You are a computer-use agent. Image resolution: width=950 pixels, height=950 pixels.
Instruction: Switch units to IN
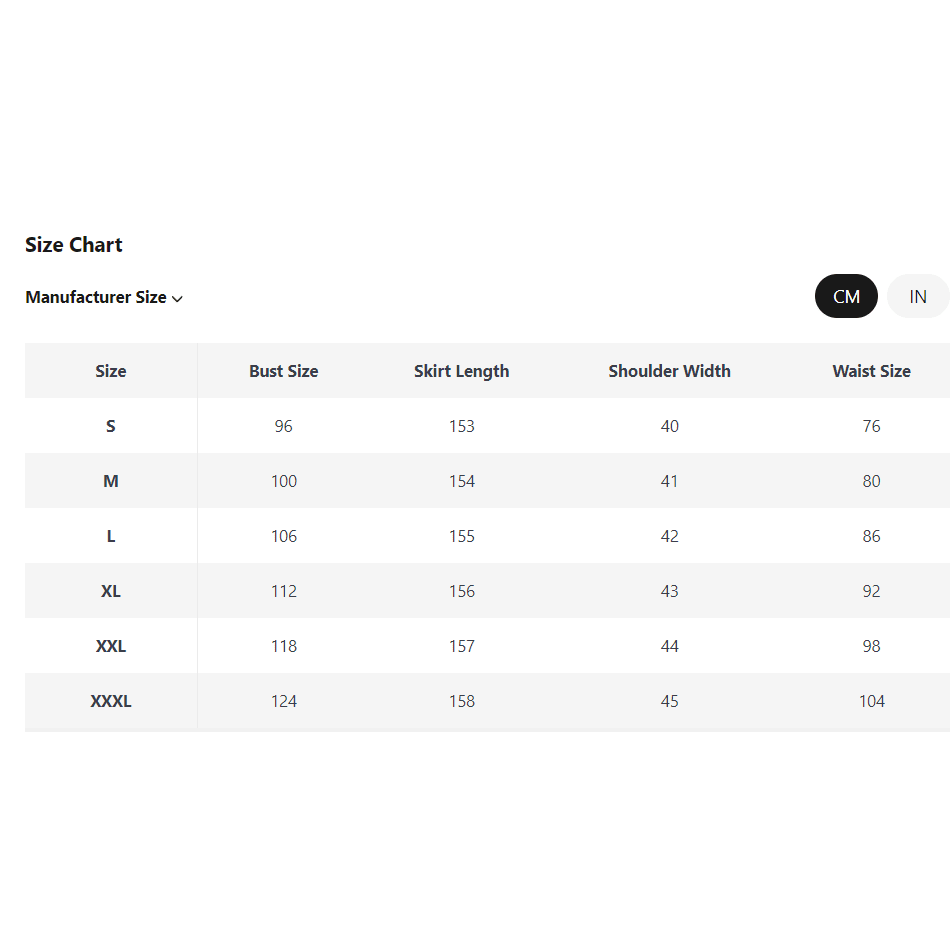click(917, 296)
